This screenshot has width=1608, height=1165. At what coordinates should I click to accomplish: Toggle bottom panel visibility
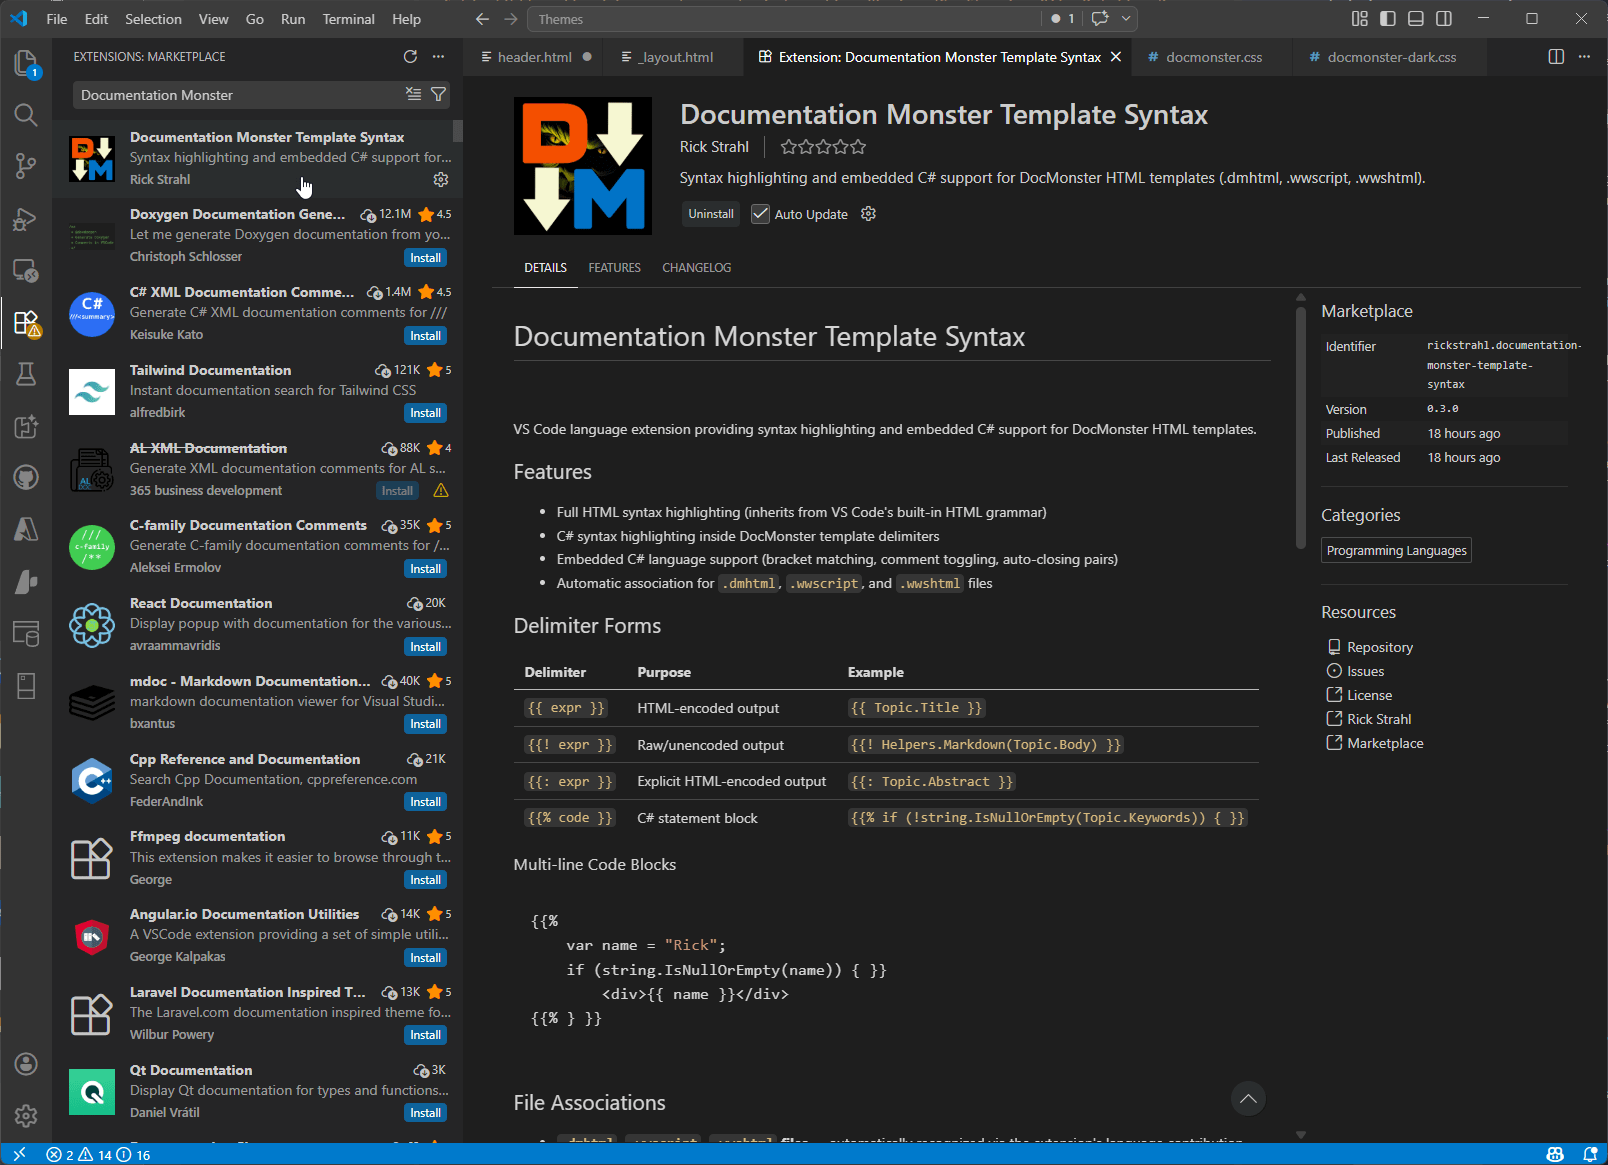[1416, 19]
